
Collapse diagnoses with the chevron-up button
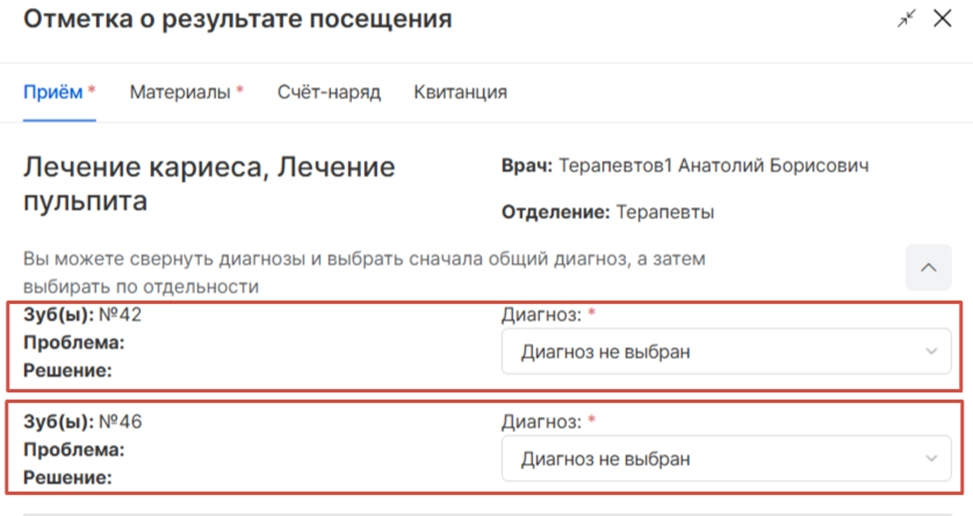[928, 268]
